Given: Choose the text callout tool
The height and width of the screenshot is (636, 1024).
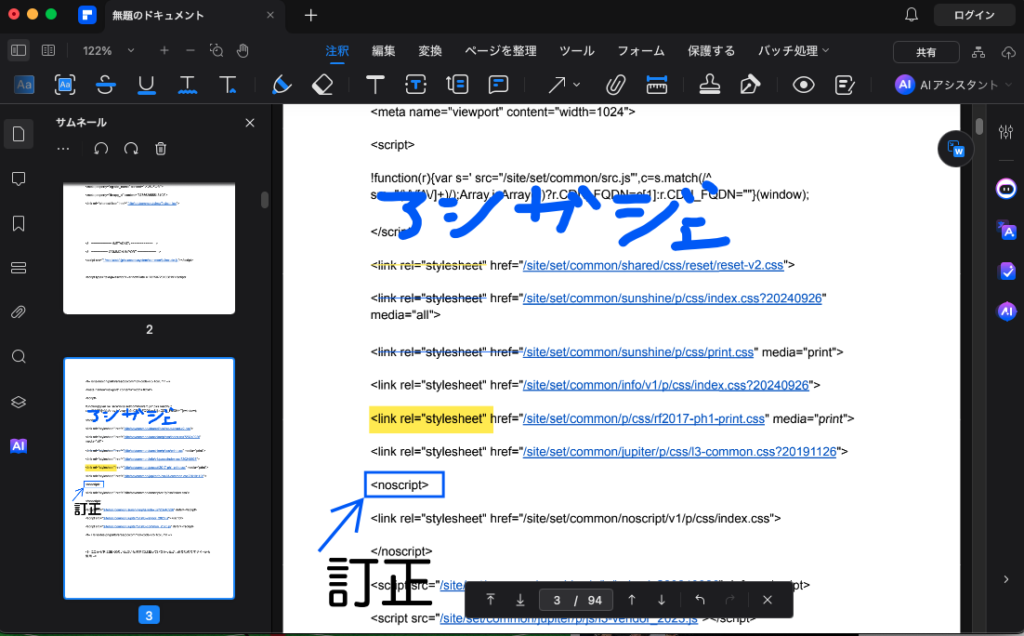Looking at the screenshot, I should [x=457, y=85].
